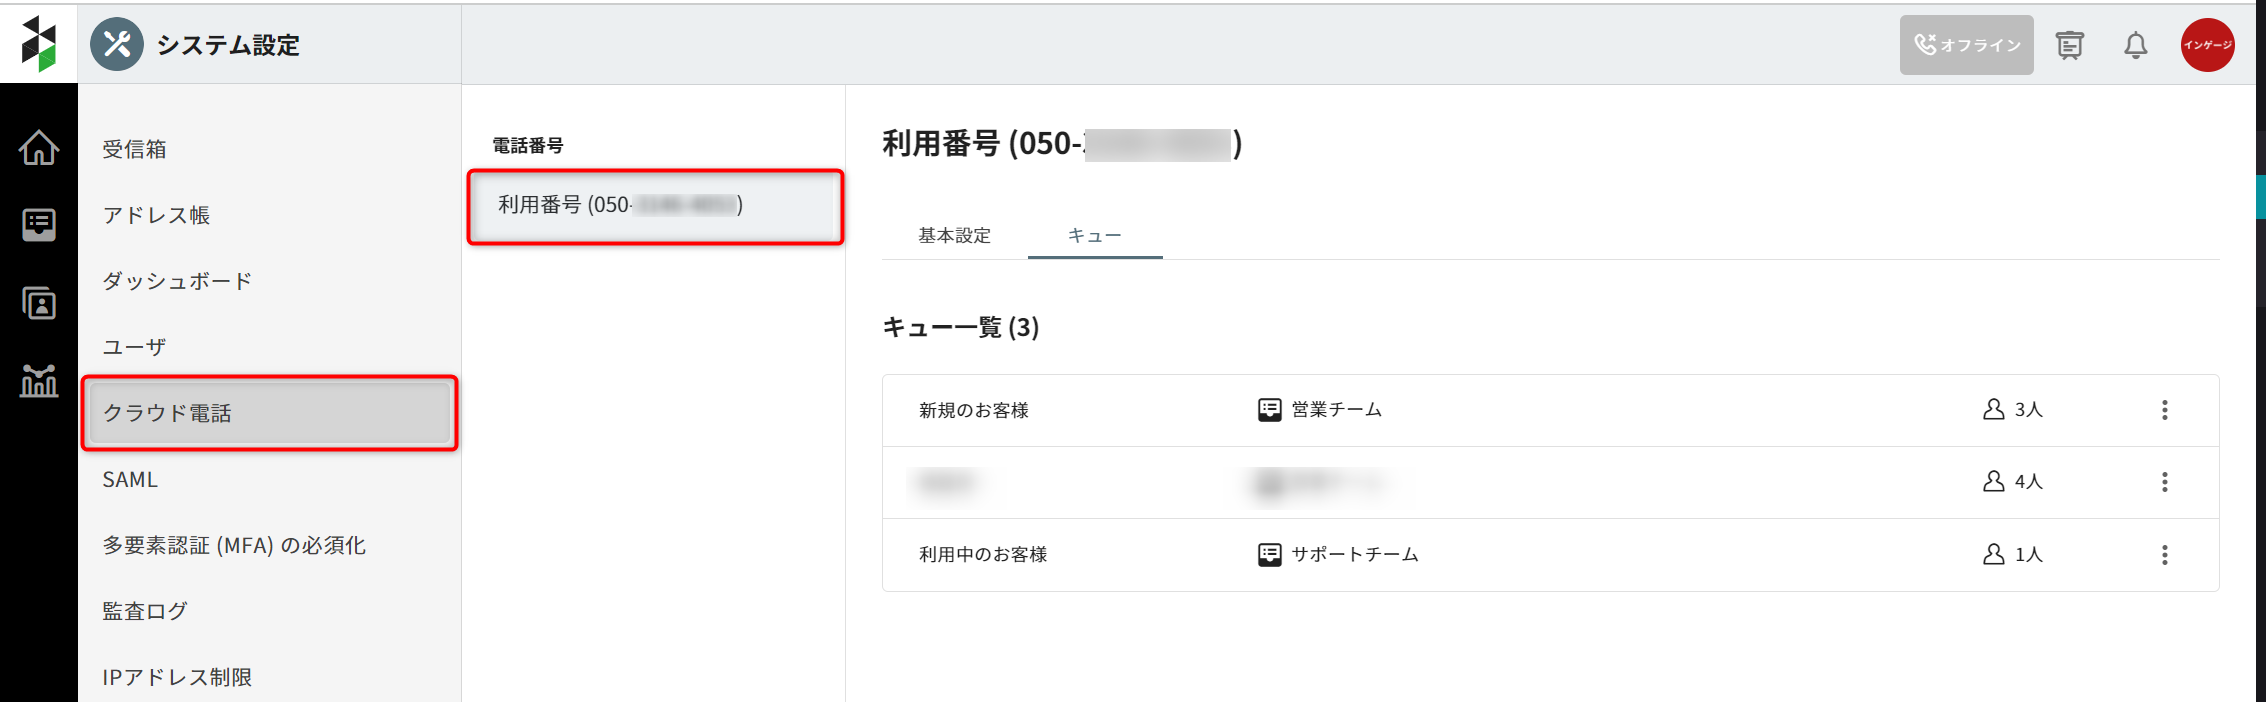Open the address book contacts icon
The height and width of the screenshot is (702, 2266).
coord(39,303)
